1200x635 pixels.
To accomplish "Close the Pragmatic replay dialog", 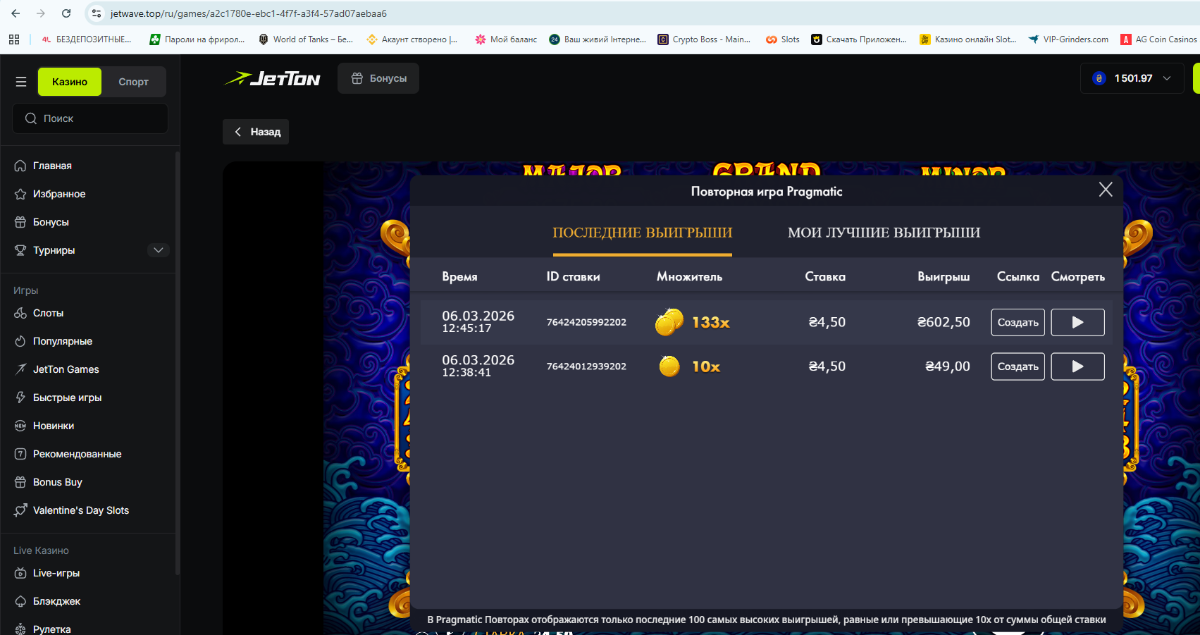I will pyautogui.click(x=1105, y=190).
